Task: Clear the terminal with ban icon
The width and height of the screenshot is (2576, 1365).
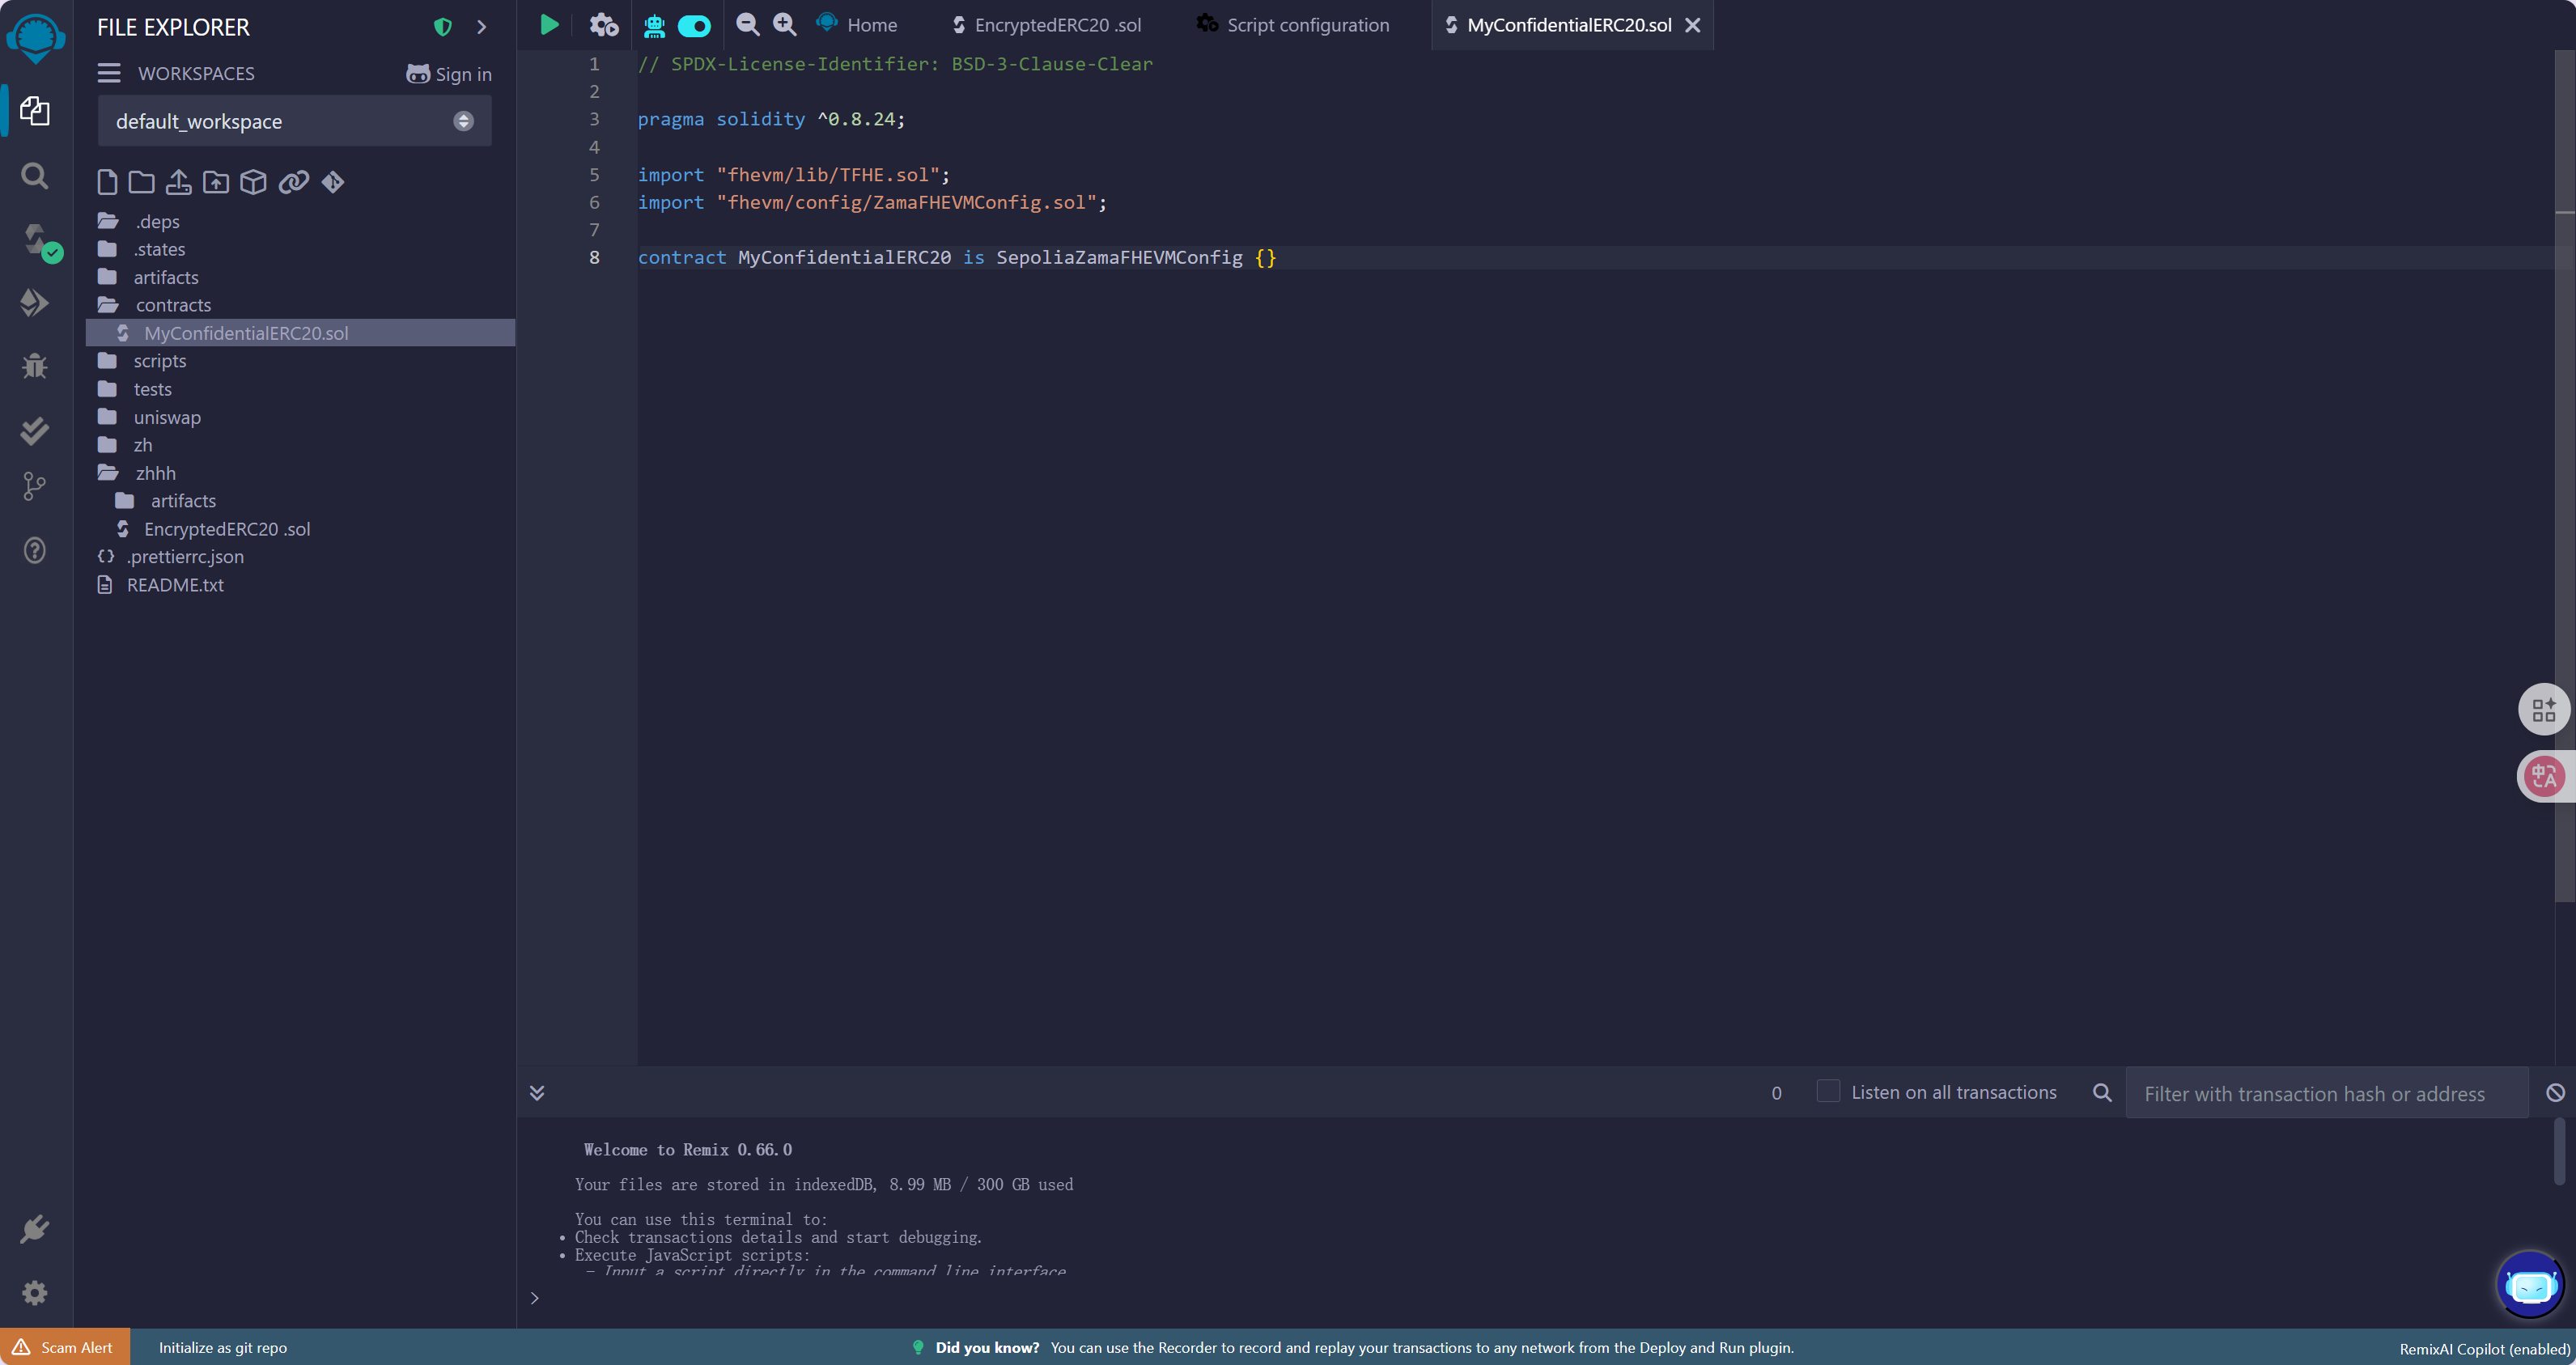Action: (2555, 1092)
